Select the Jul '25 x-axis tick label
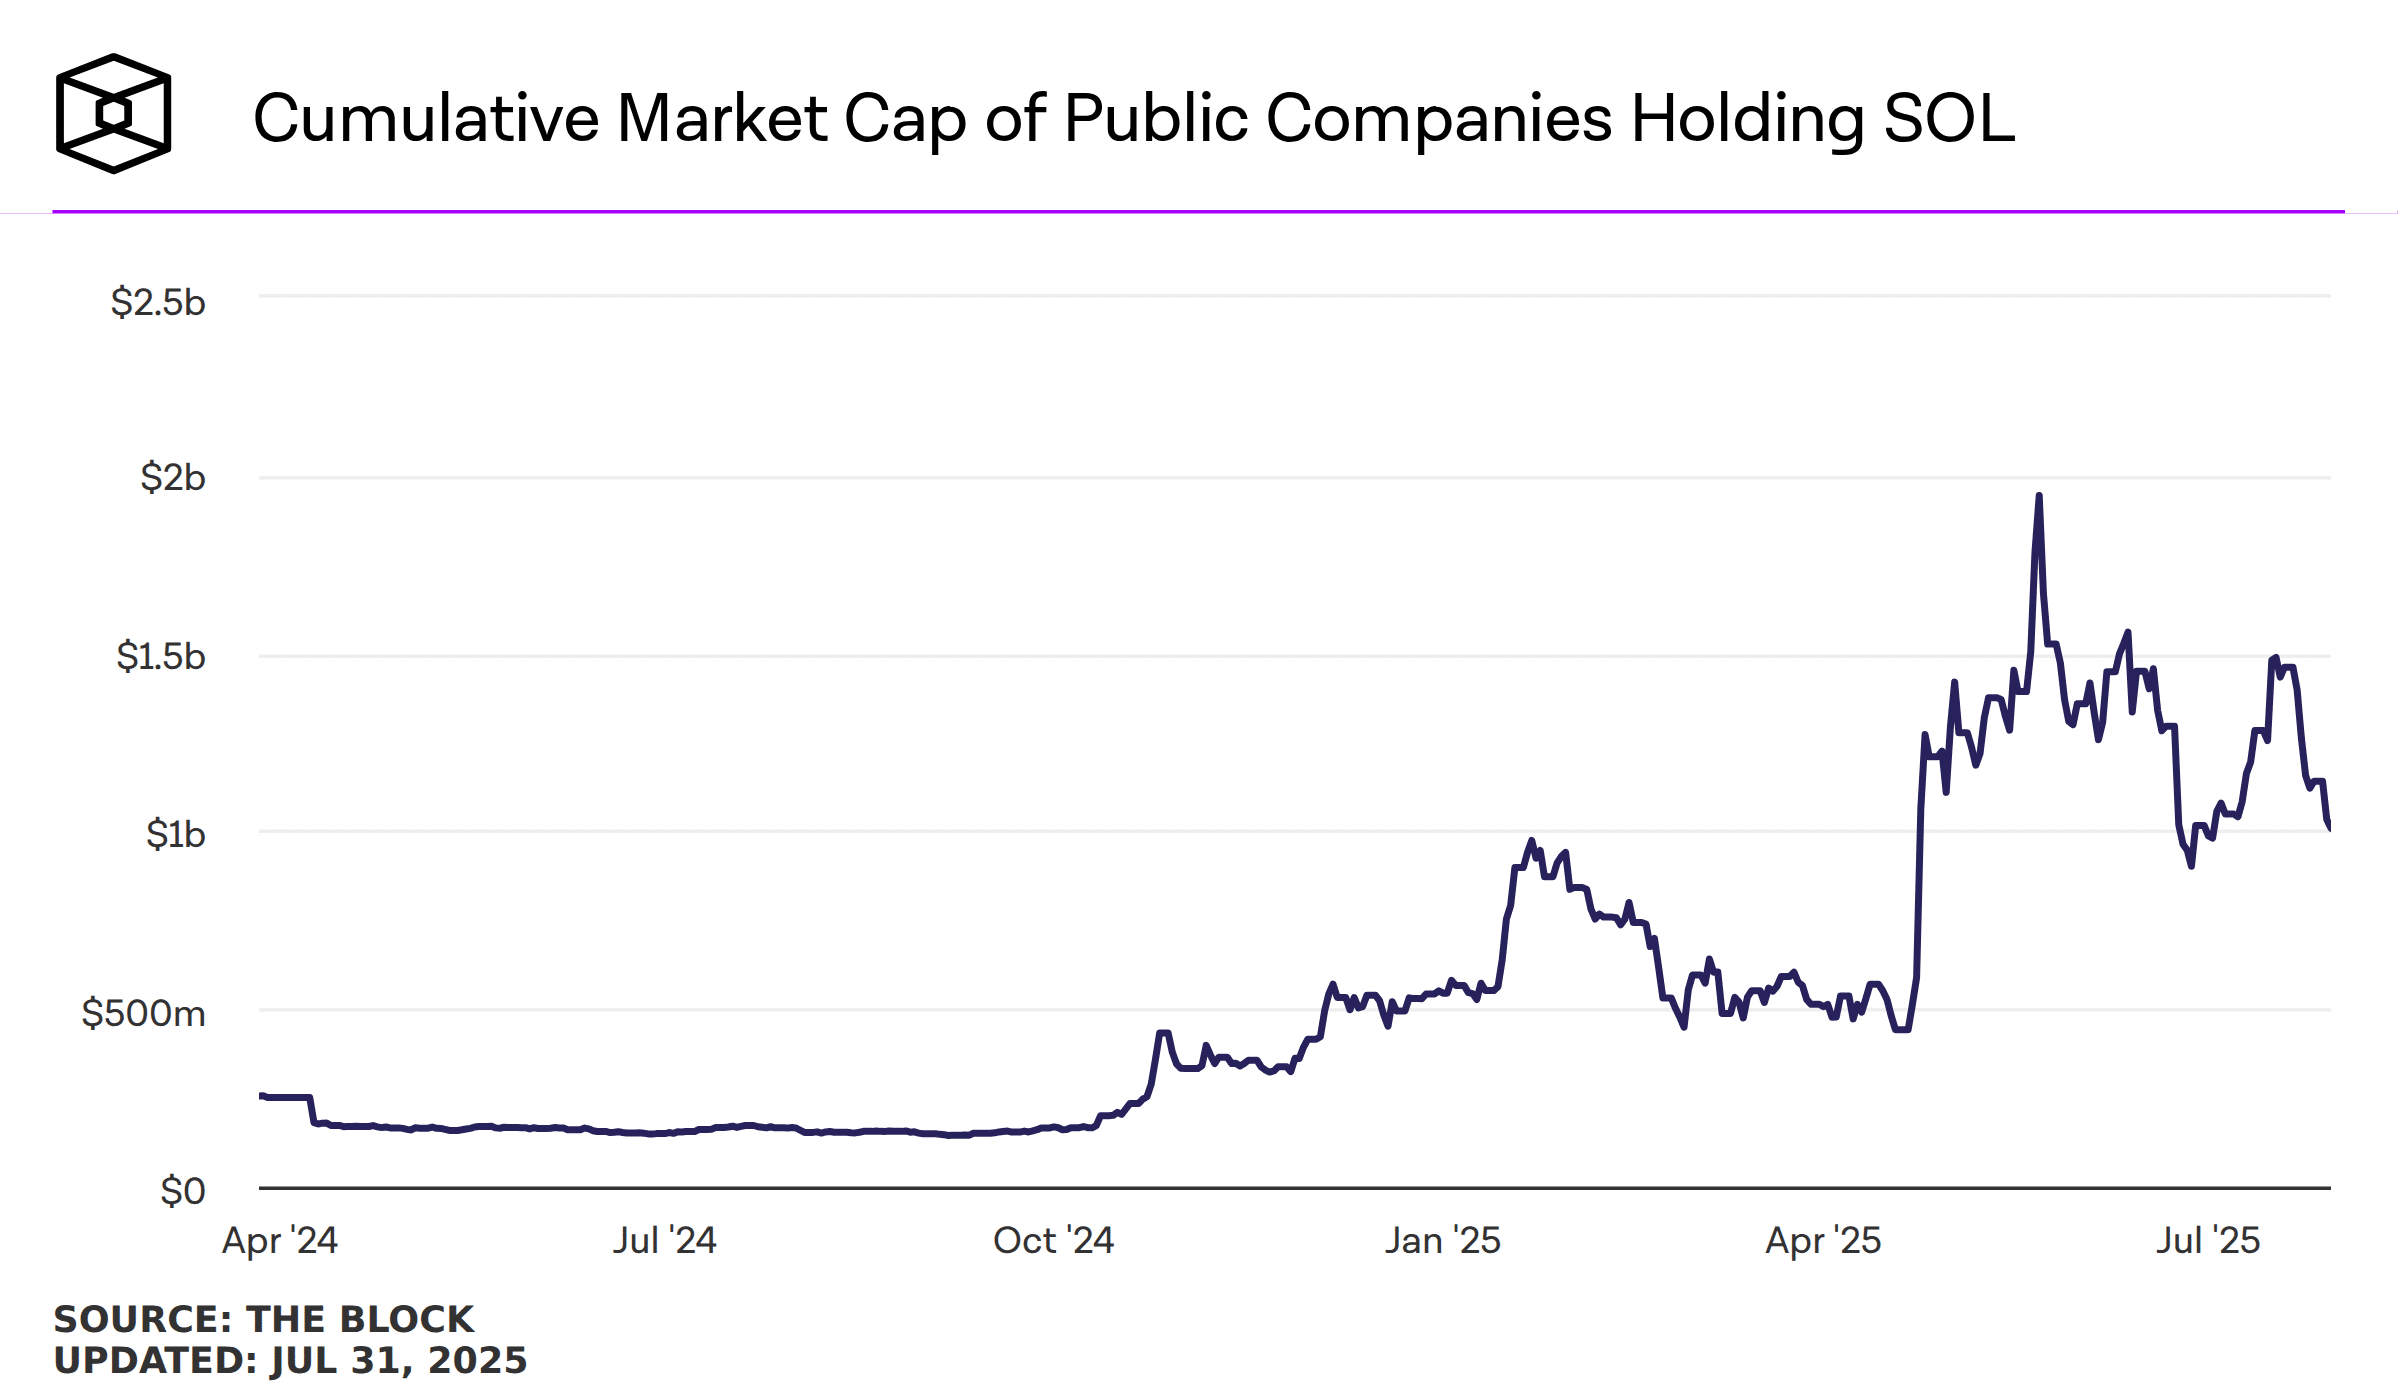The image size is (2401, 1400). [2208, 1241]
